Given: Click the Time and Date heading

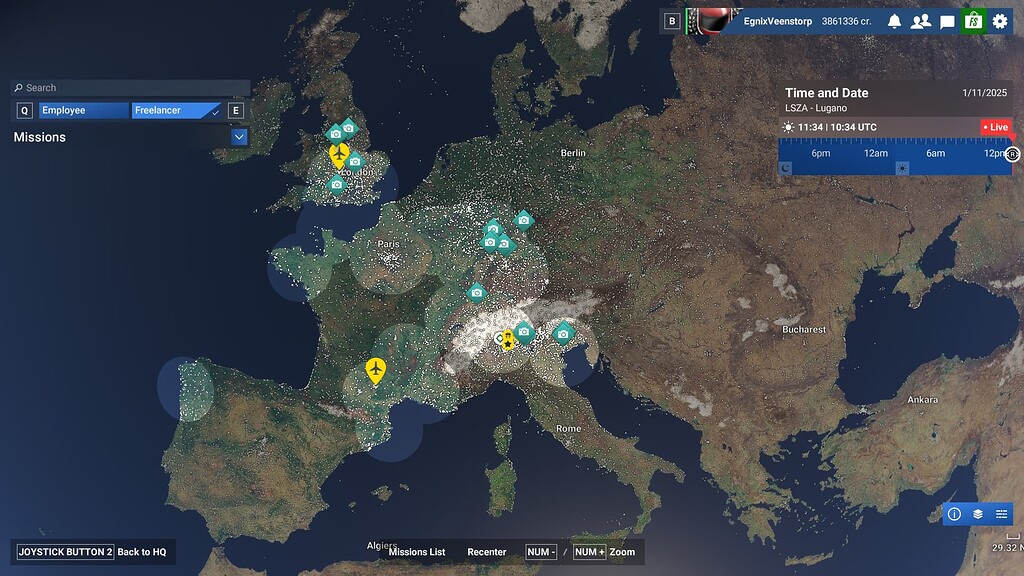Looking at the screenshot, I should 827,93.
